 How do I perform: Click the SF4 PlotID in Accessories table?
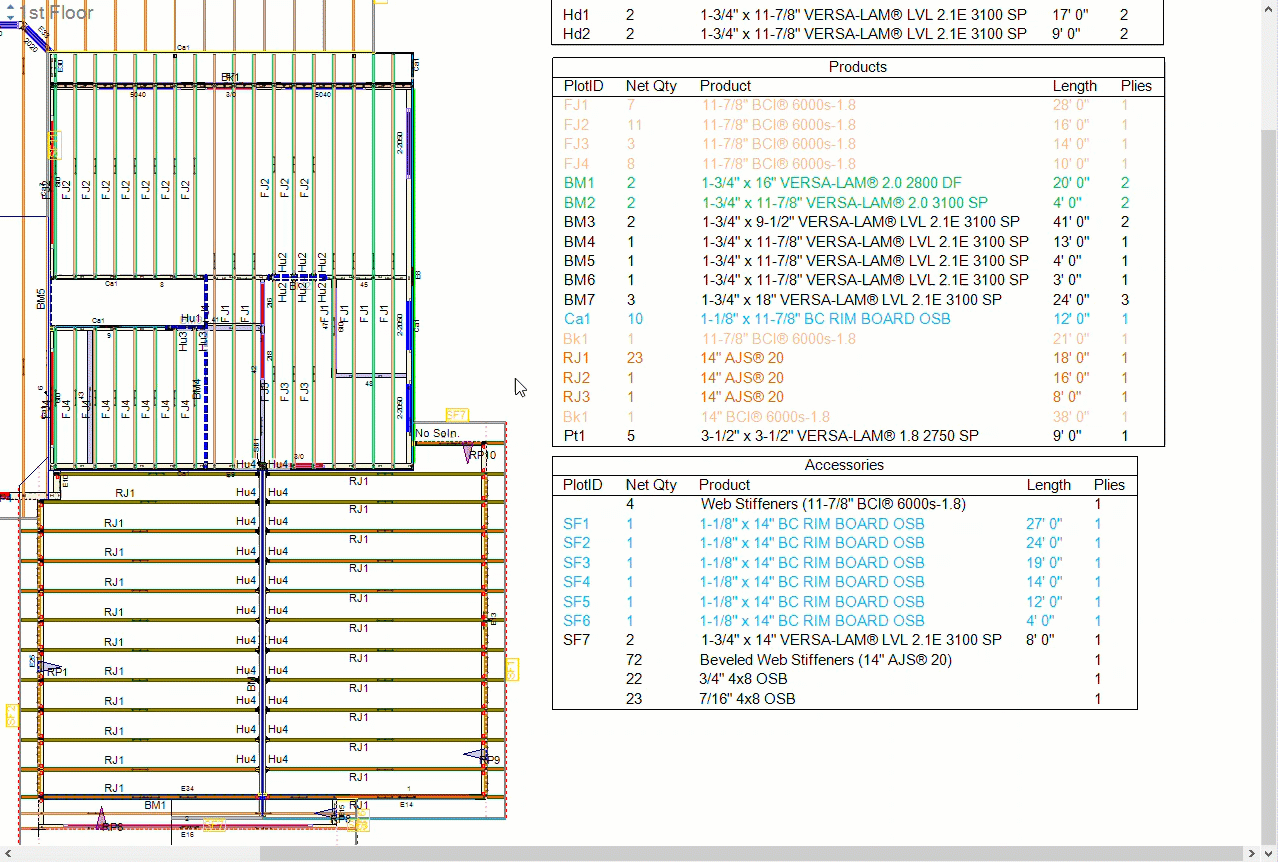tap(576, 582)
